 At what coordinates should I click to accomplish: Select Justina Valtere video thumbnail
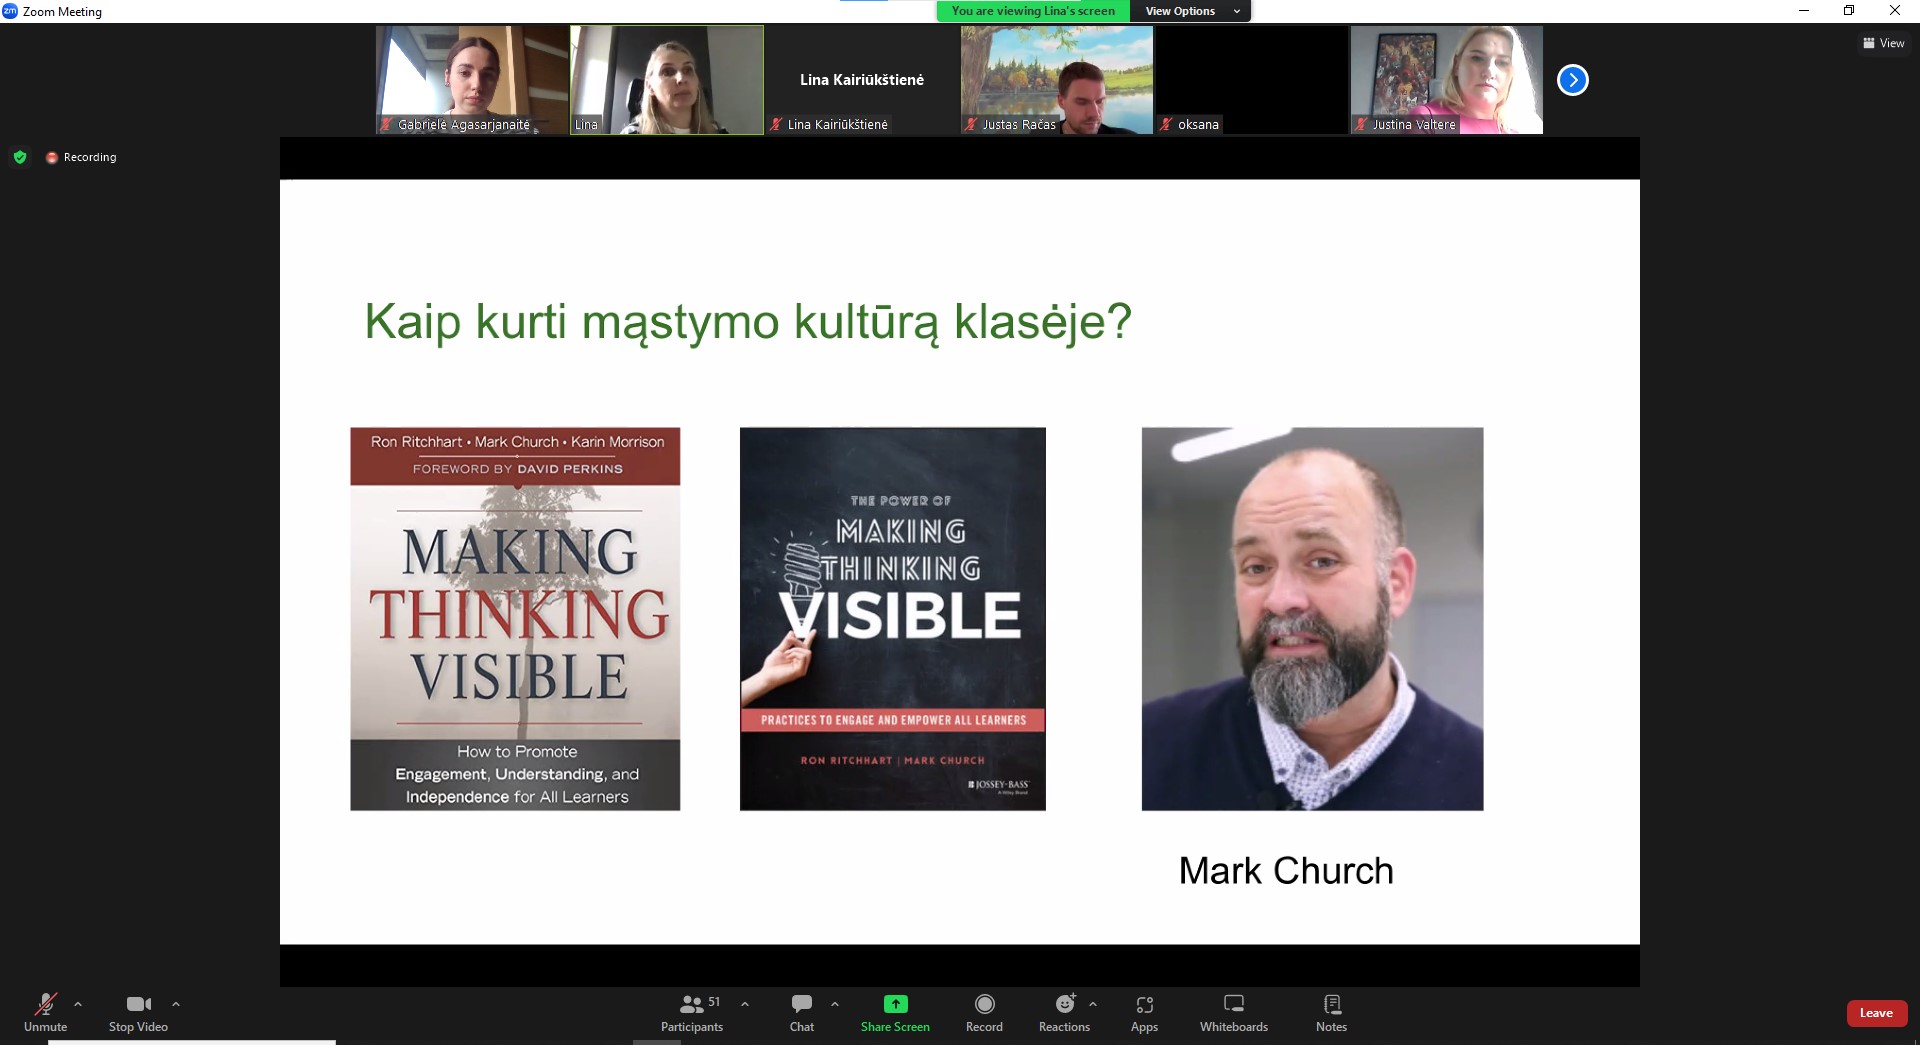1446,80
